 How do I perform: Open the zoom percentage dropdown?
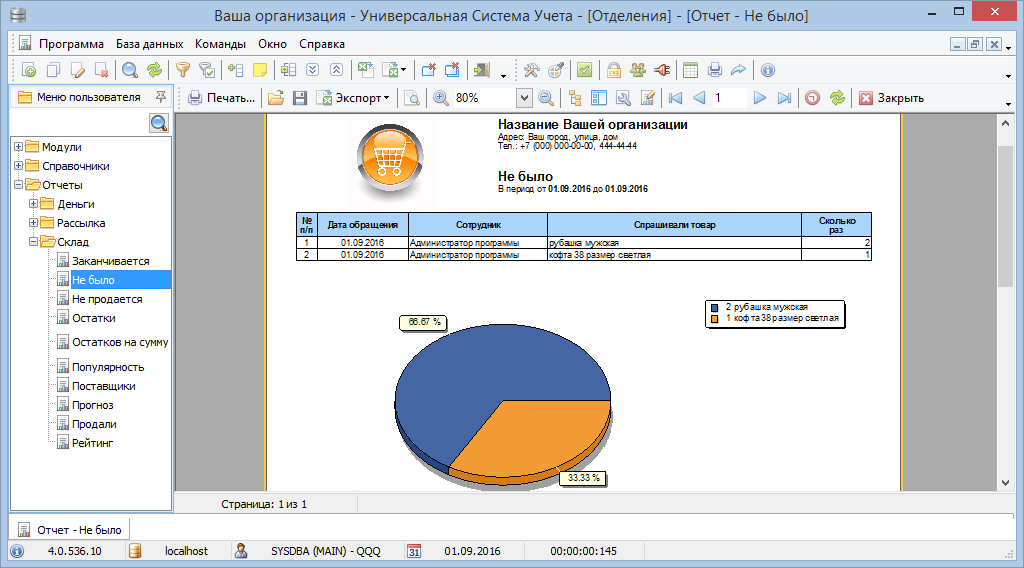coord(524,98)
